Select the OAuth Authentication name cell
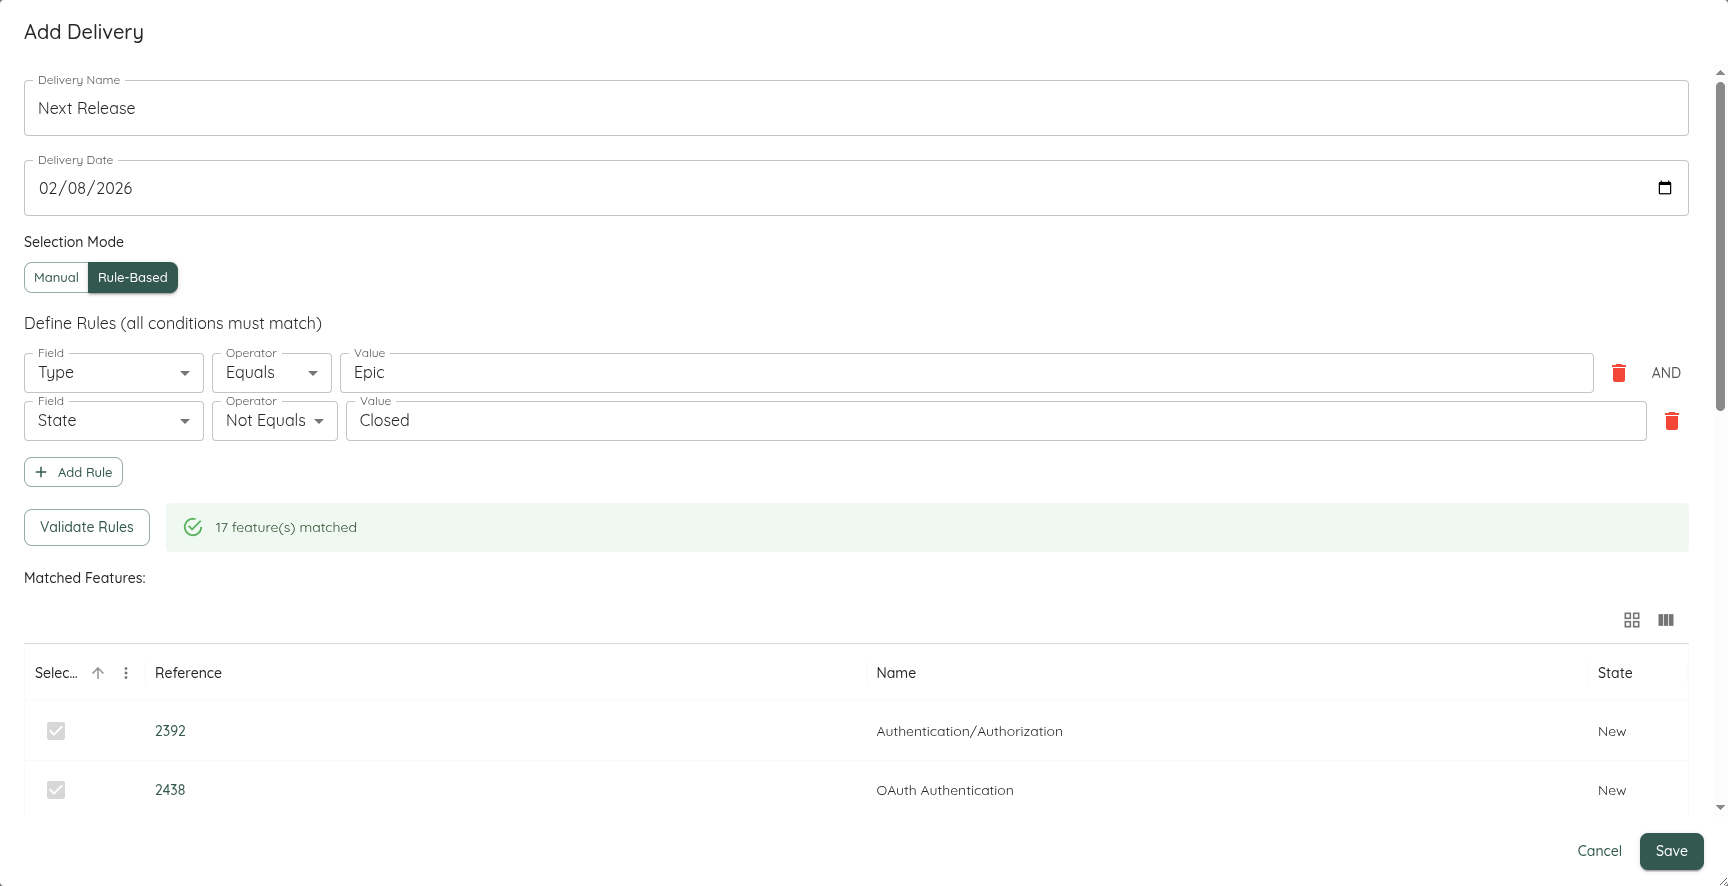Image resolution: width=1728 pixels, height=886 pixels. click(x=945, y=790)
